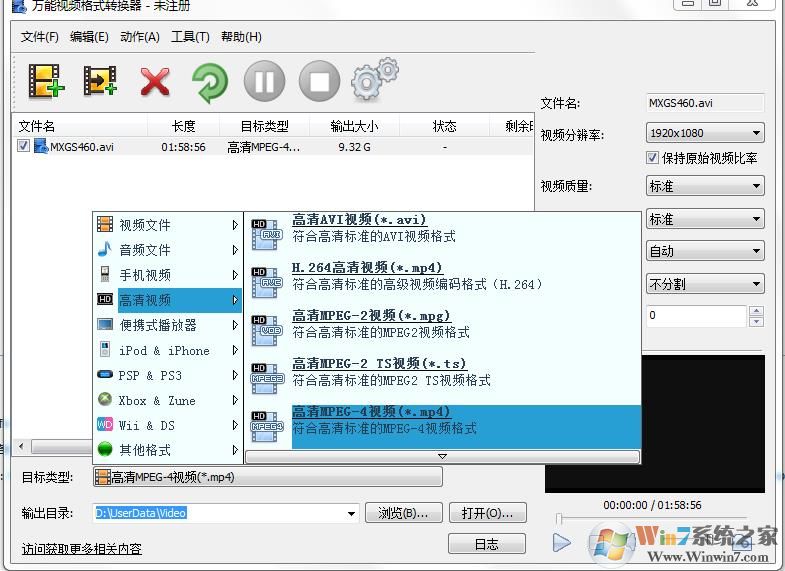
Task: Click the 浏览(B)... button
Action: pyautogui.click(x=404, y=513)
